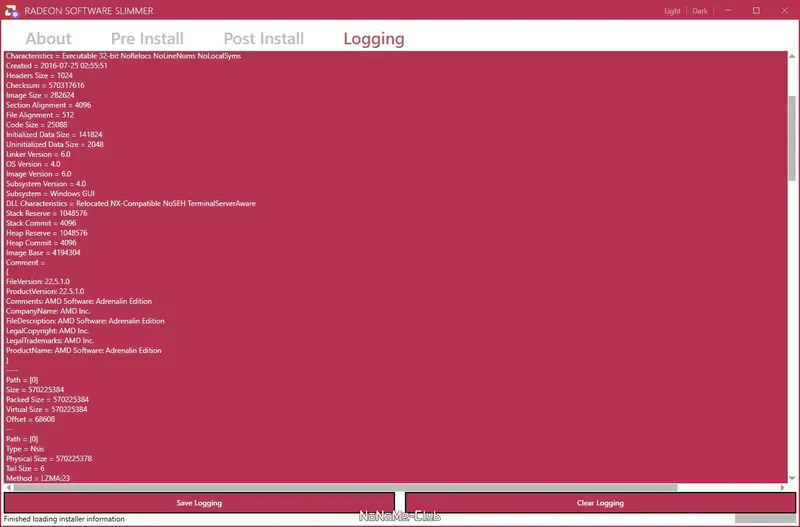This screenshot has width=800, height=527.
Task: Click the horizontal scroll left arrow
Action: click(8, 487)
